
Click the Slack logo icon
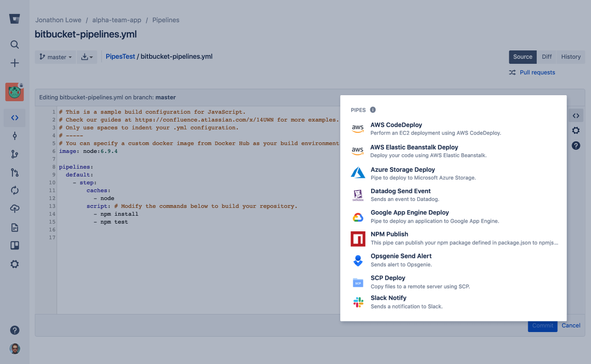(x=358, y=302)
